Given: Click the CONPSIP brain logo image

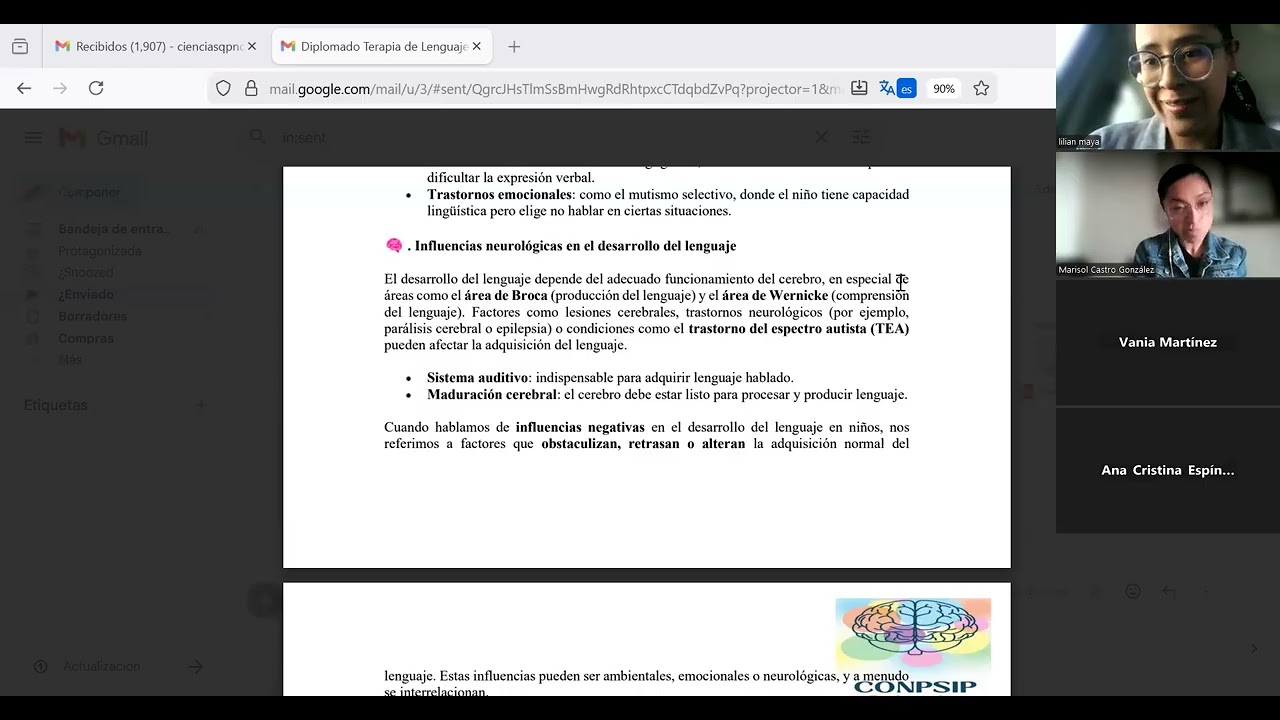Looking at the screenshot, I should (913, 646).
